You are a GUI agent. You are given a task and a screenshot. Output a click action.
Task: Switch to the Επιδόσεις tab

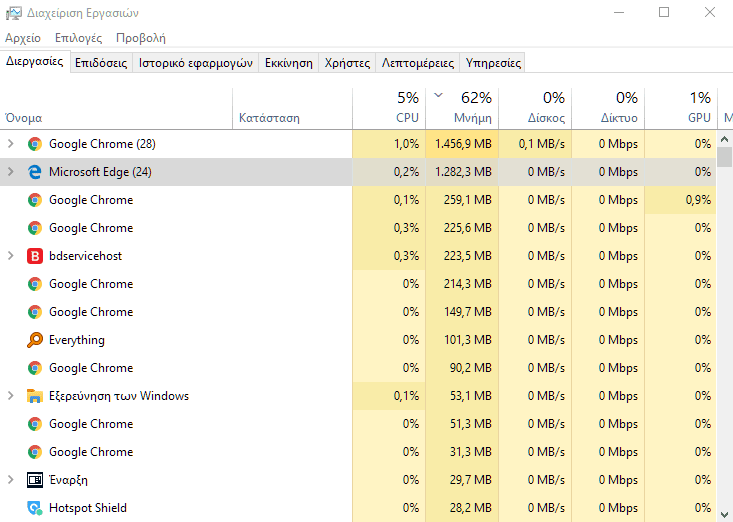[101, 63]
